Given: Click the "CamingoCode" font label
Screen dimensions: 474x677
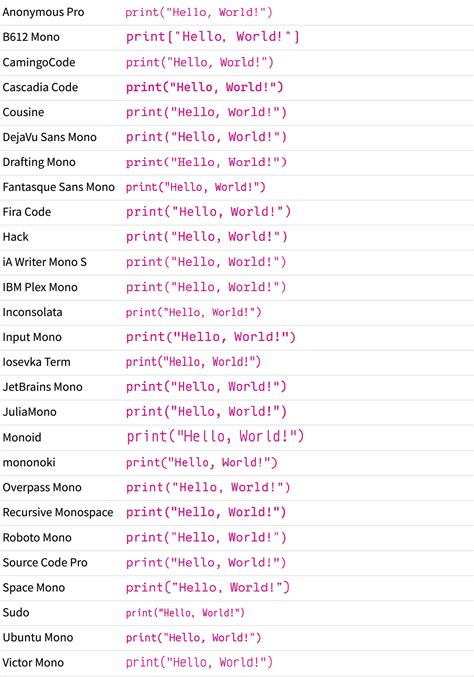Looking at the screenshot, I should pos(39,62).
